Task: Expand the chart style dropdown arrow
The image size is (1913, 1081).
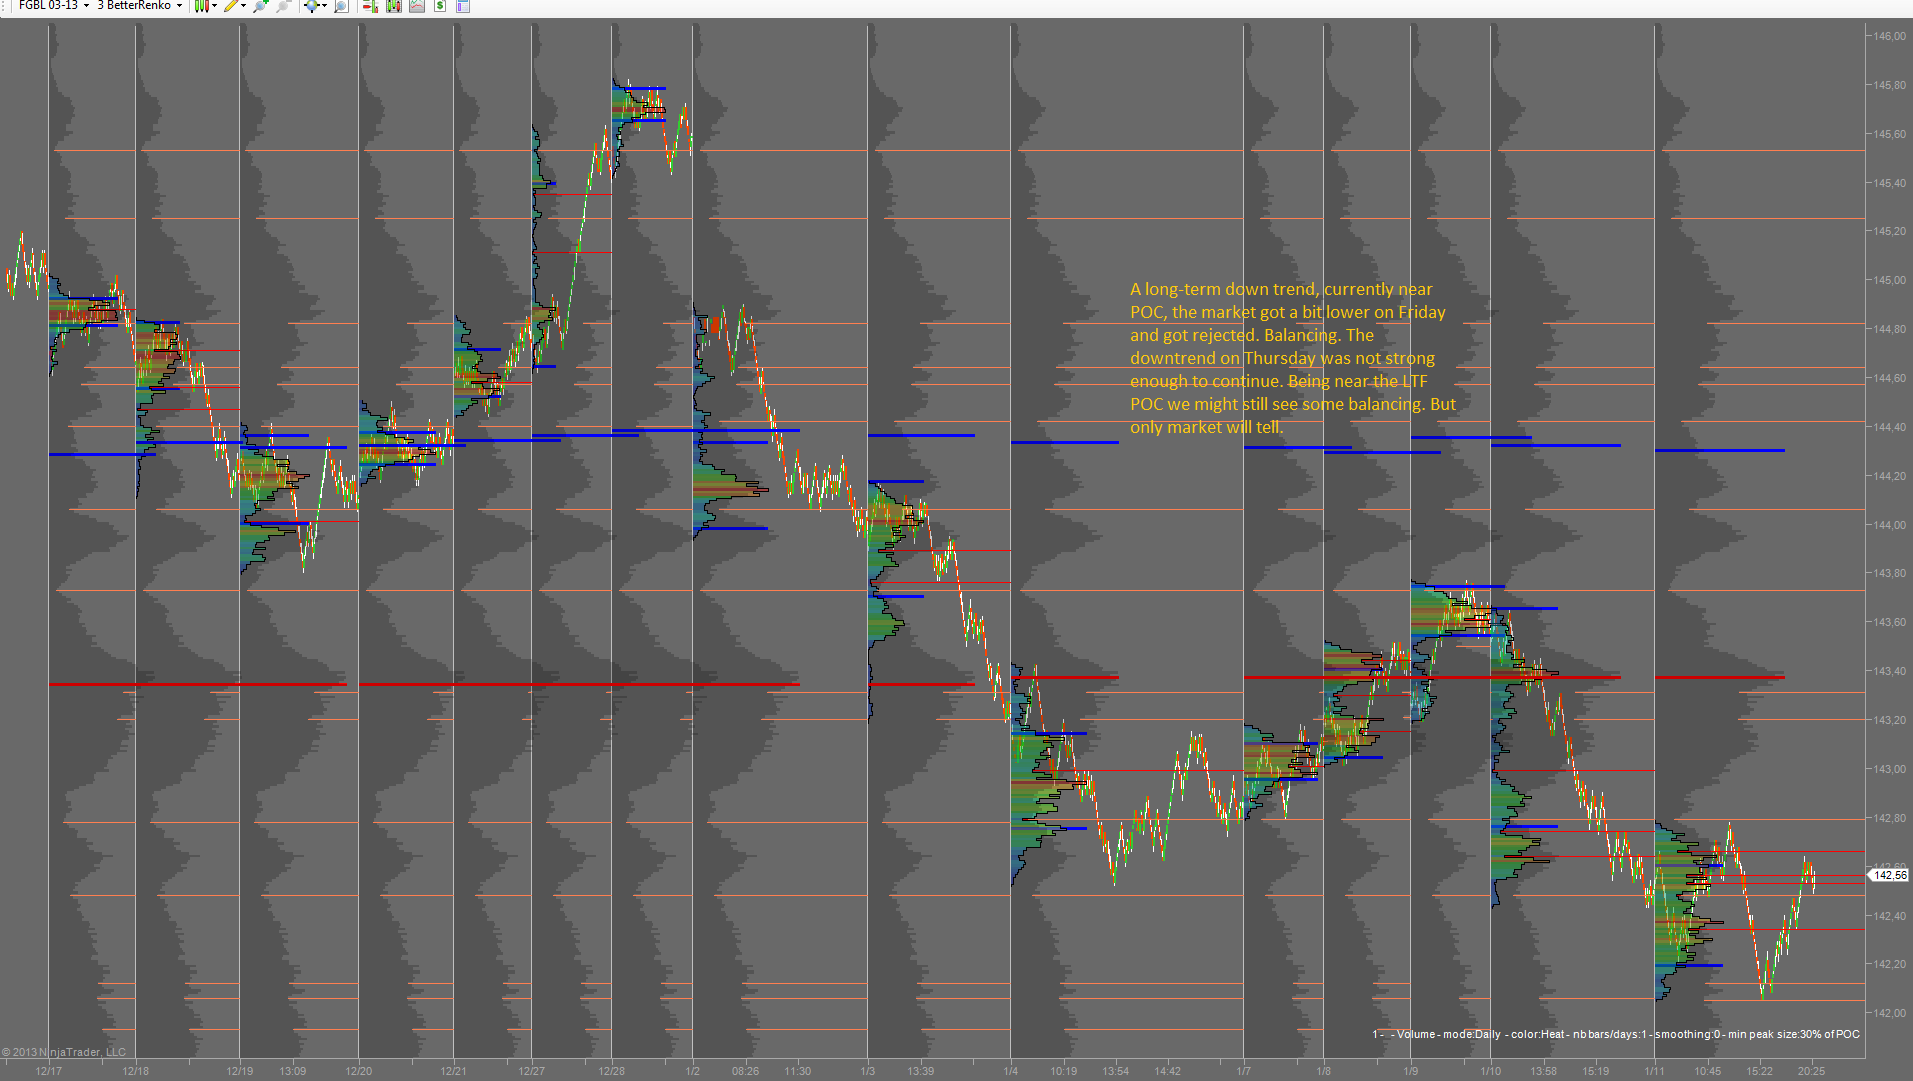Action: pos(215,6)
